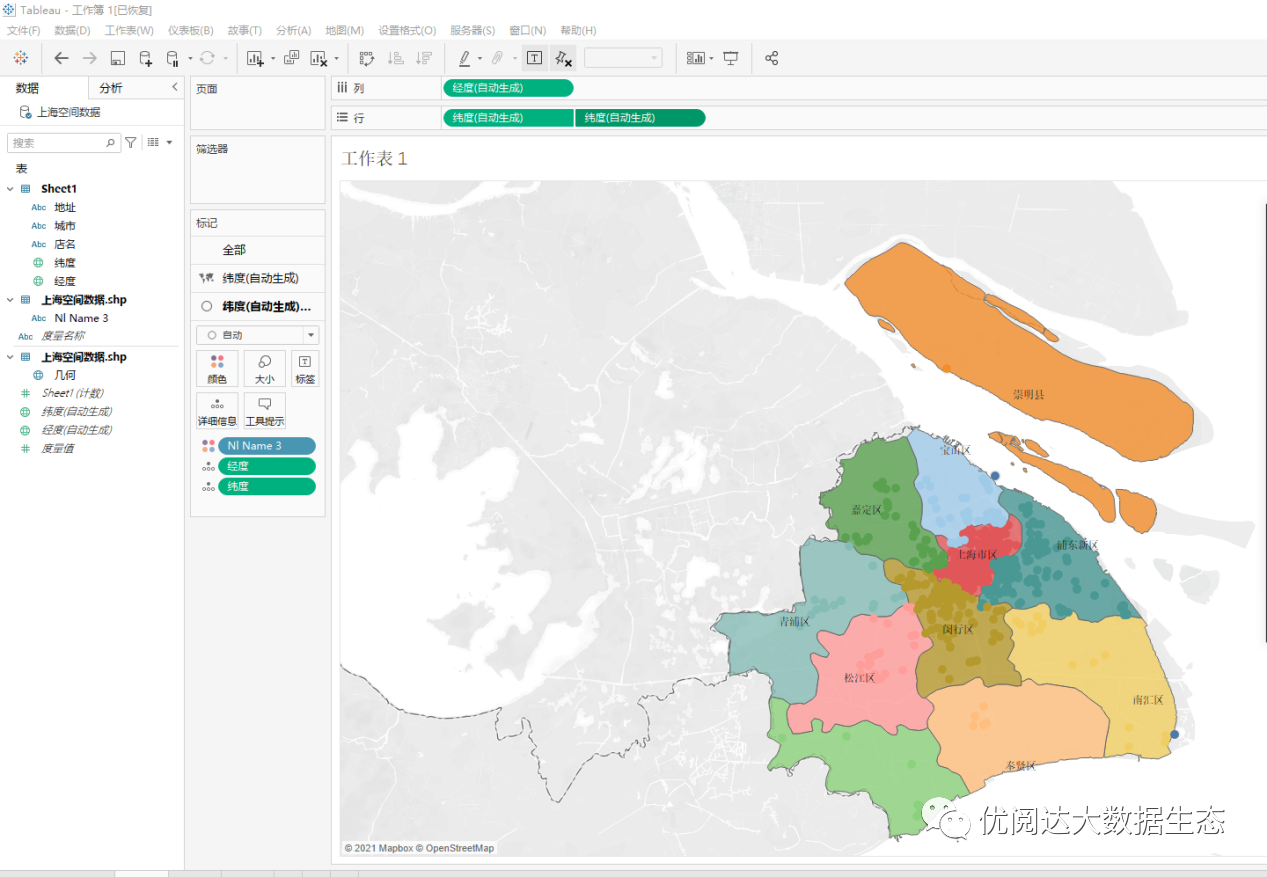This screenshot has width=1267, height=877.
Task: Click the 搜索 field search box
Action: click(64, 143)
